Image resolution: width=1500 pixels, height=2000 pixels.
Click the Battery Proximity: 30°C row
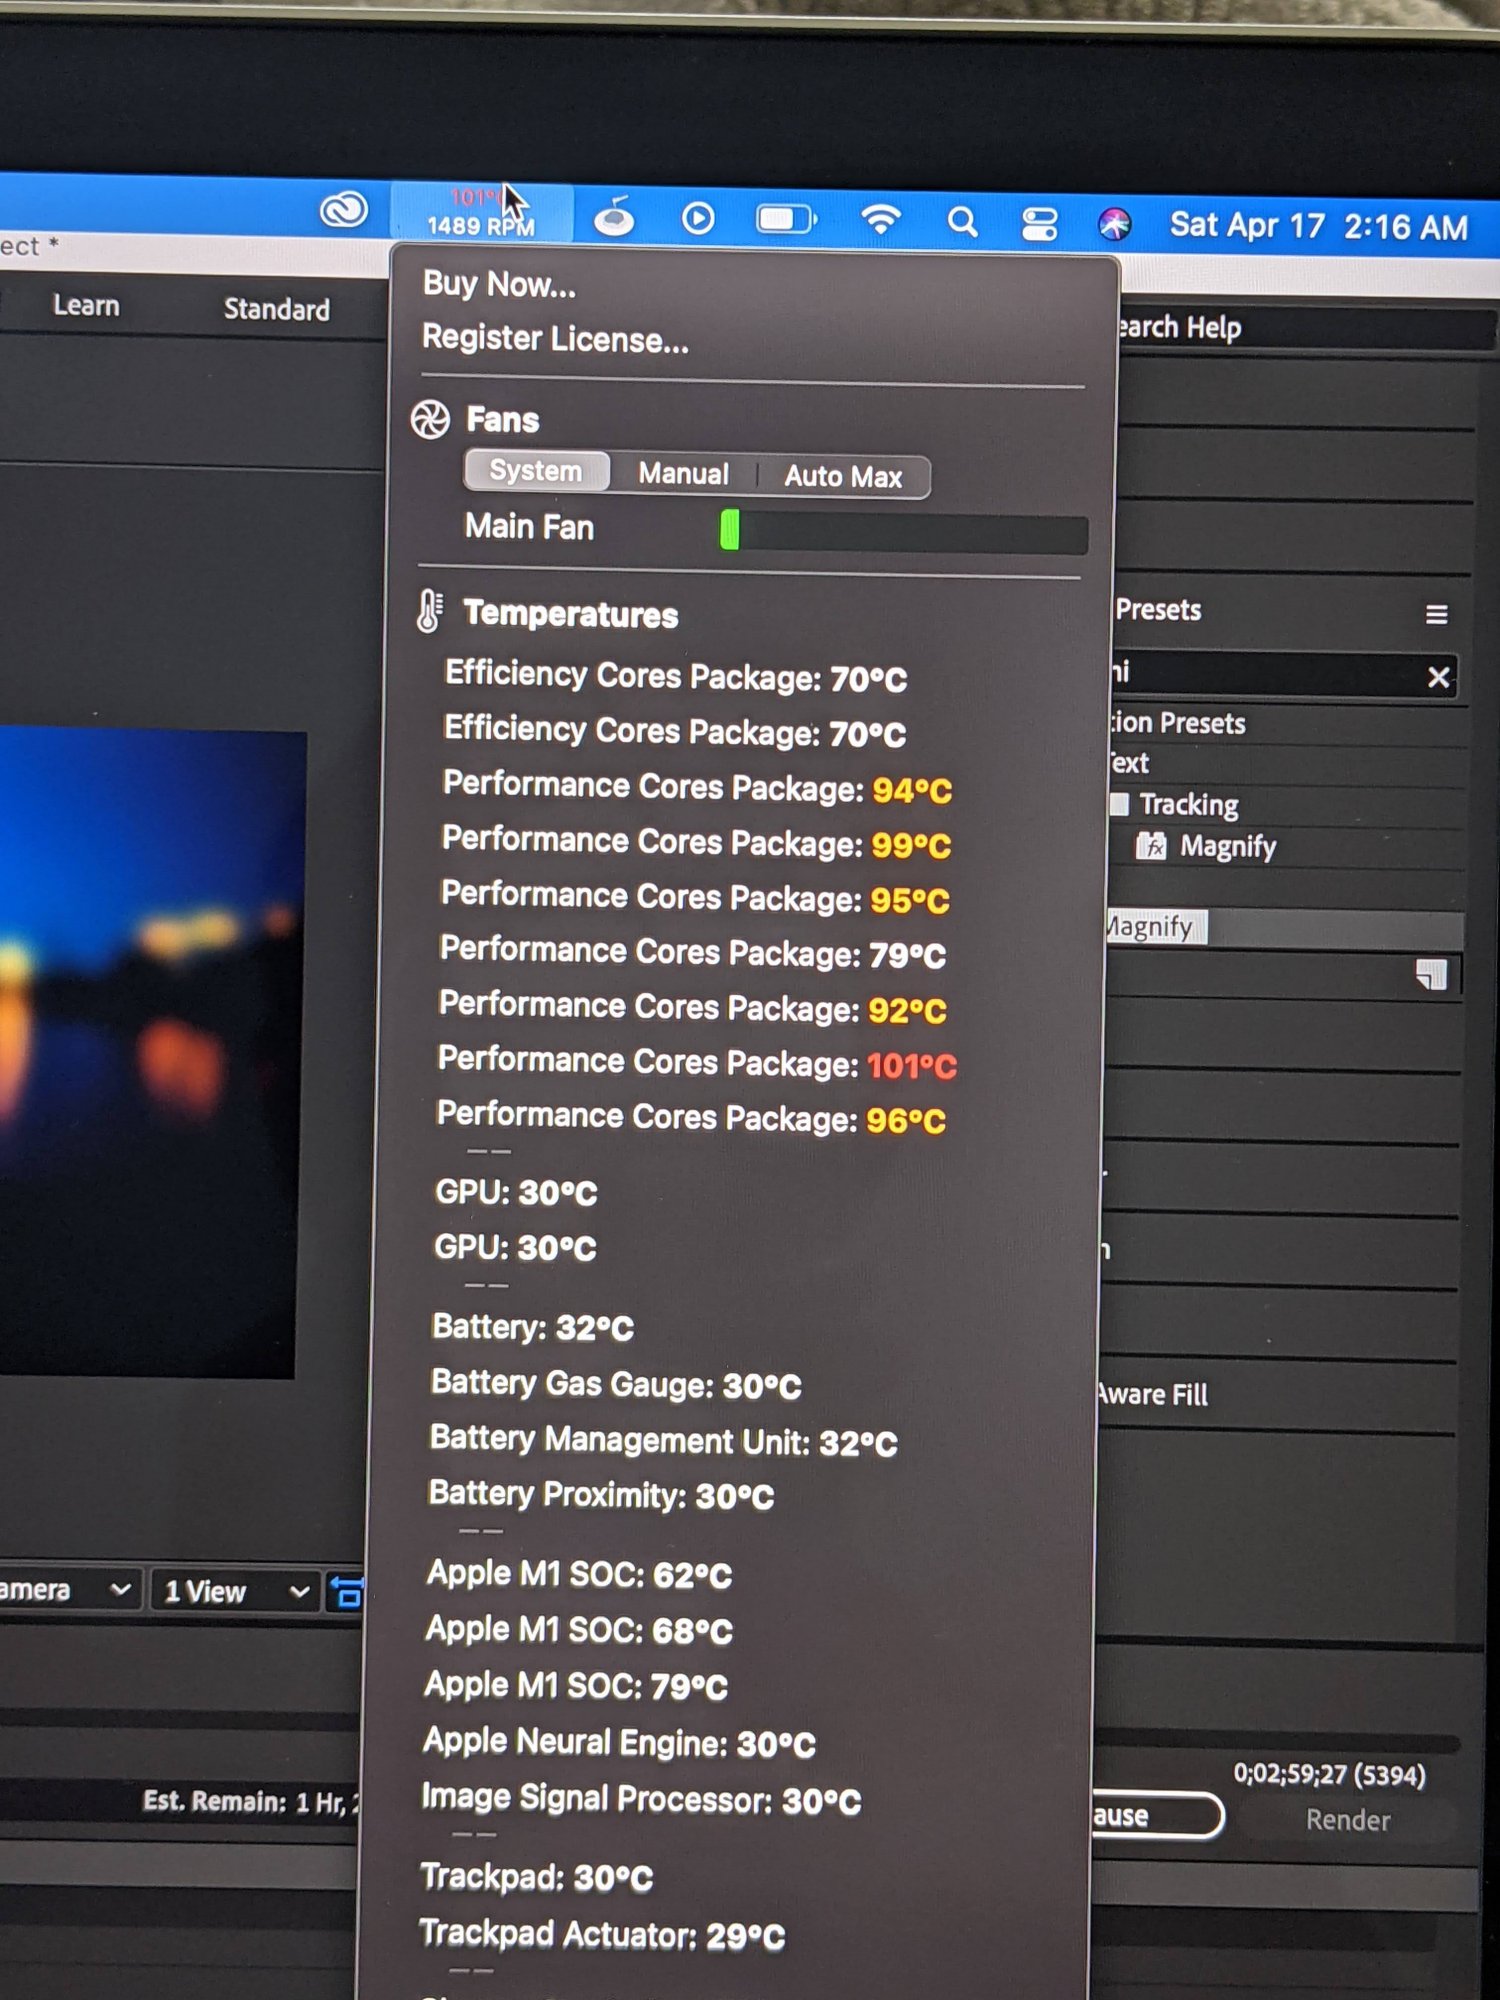(601, 1495)
